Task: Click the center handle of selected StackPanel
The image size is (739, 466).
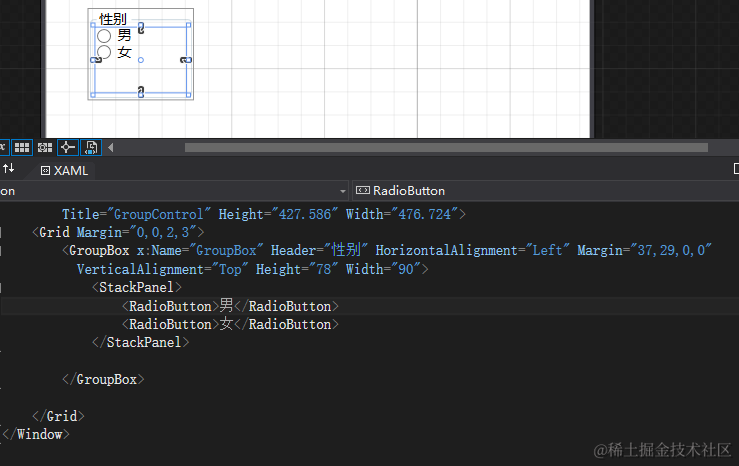Action: (141, 60)
